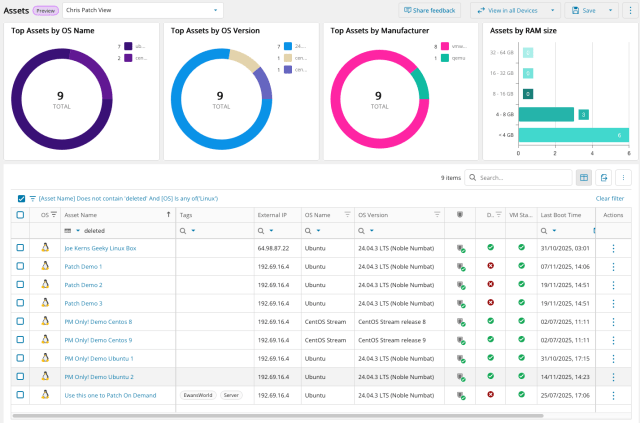Click Linux penguin icon for Patch Demo 2

pyautogui.click(x=45, y=285)
